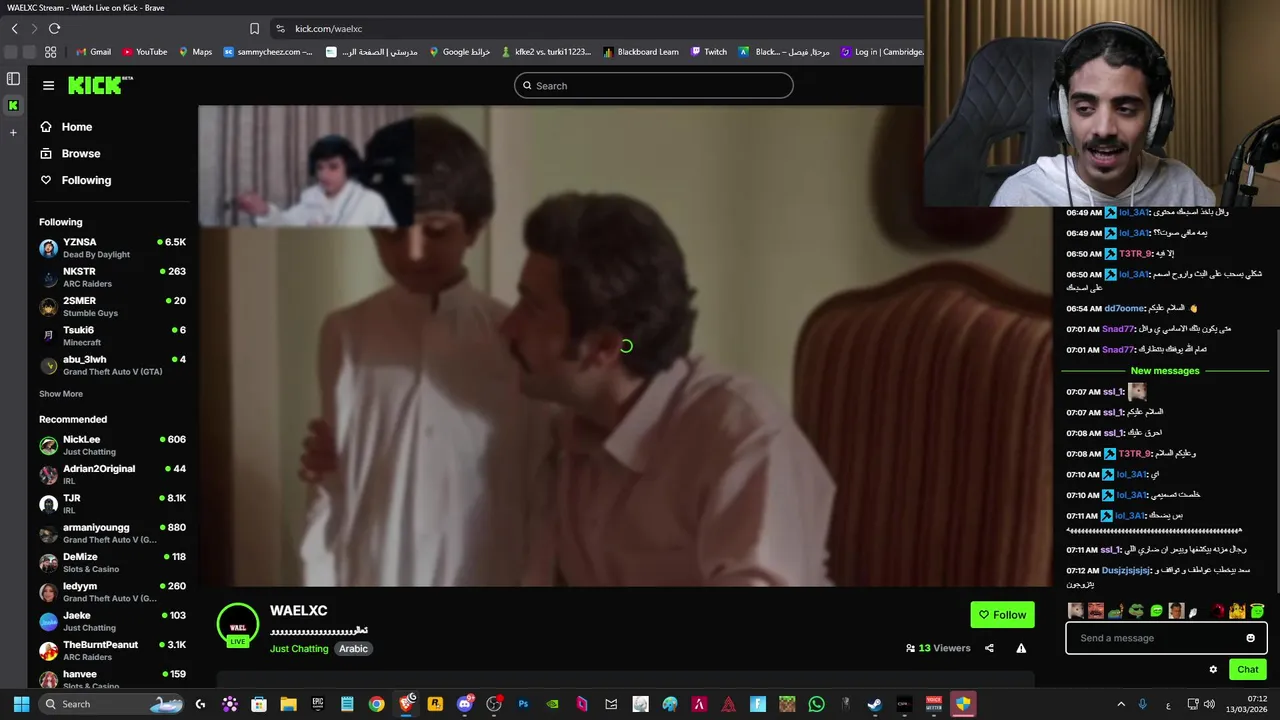Bookmark this page icon
Viewport: 1280px width, 720px height.
point(254,29)
